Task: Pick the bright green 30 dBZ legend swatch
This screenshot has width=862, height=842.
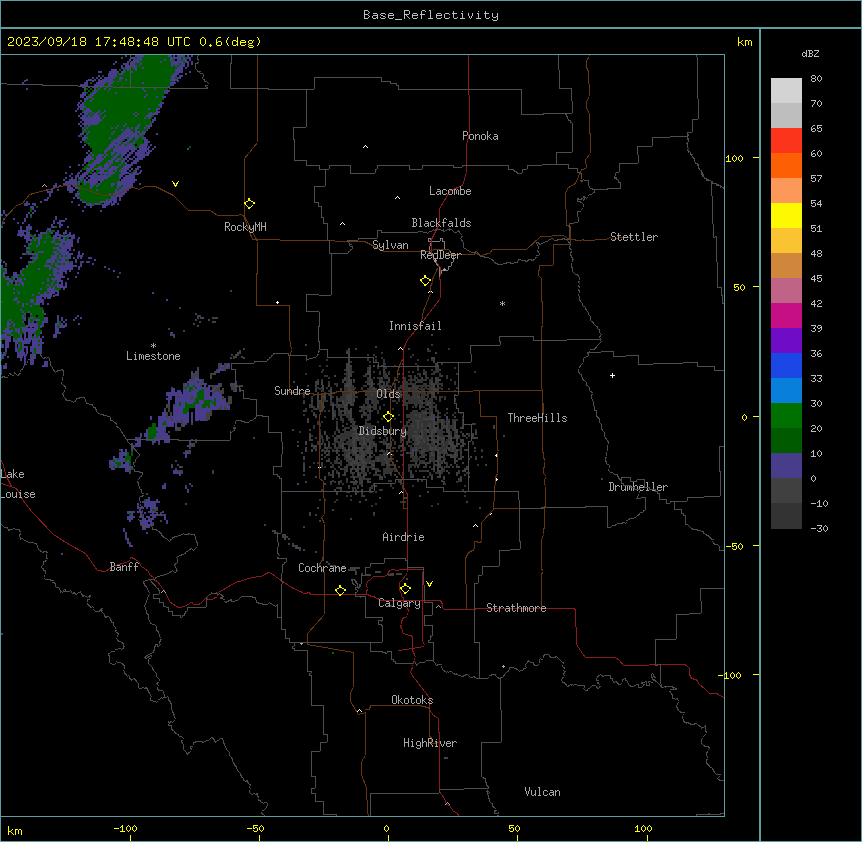Action: (x=786, y=416)
